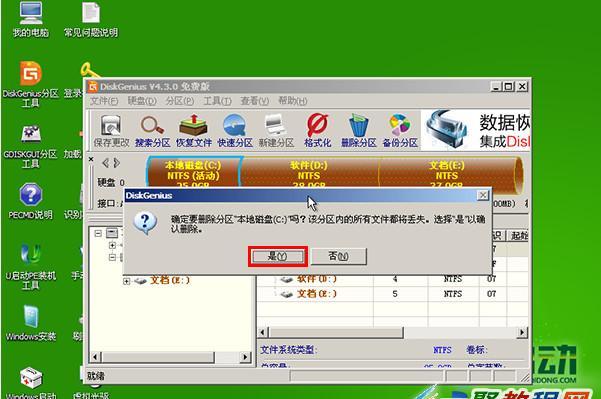Image resolution: width=601 pixels, height=399 pixels.
Task: Open the 分区(P) menu
Action: (x=179, y=101)
